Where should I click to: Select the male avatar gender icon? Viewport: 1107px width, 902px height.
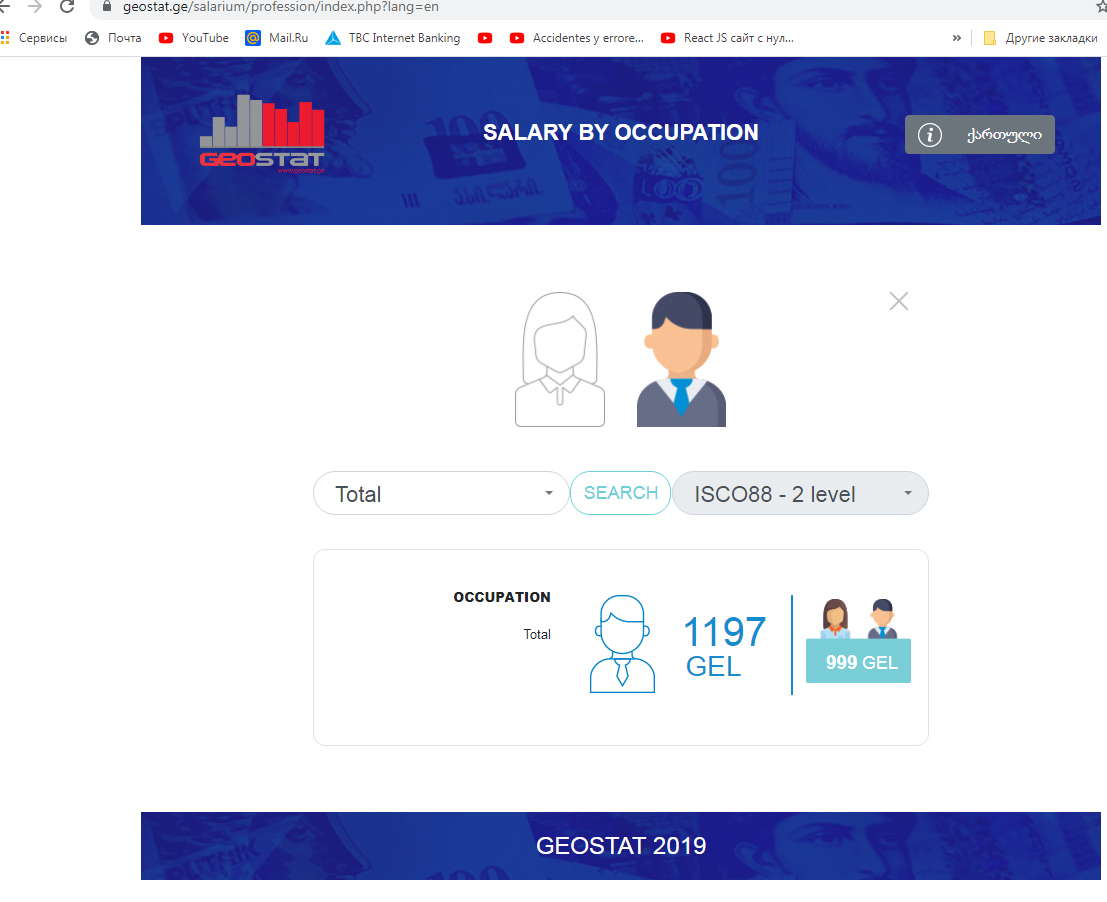coord(681,360)
